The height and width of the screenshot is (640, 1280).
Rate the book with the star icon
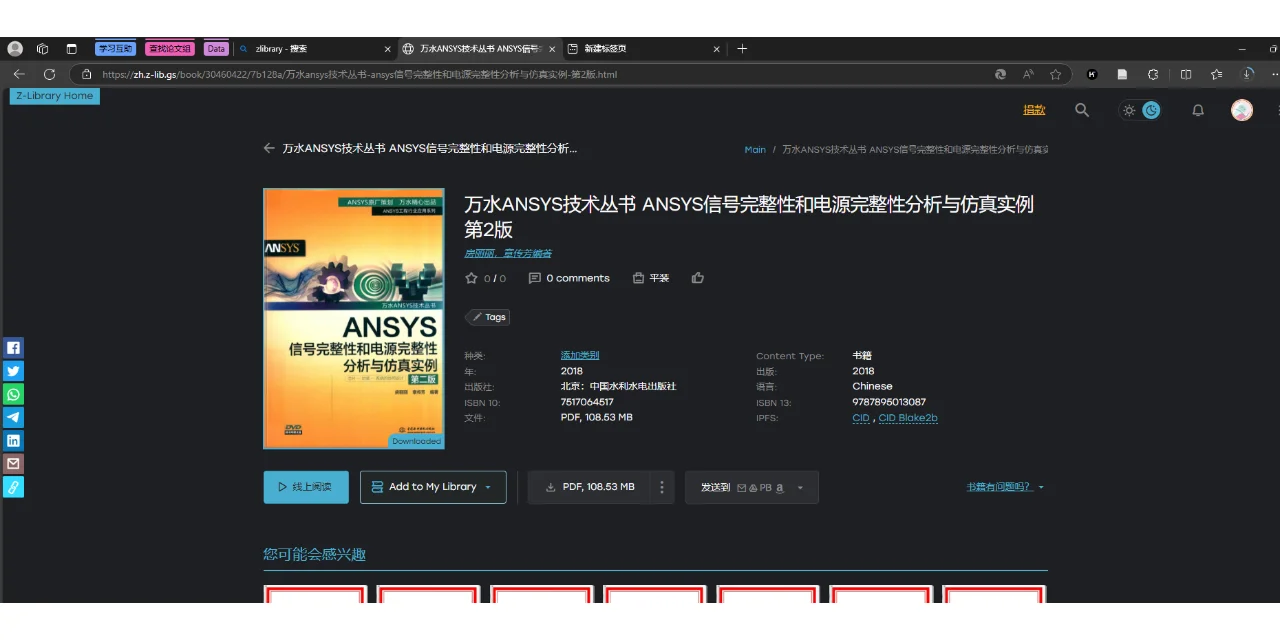tap(471, 278)
